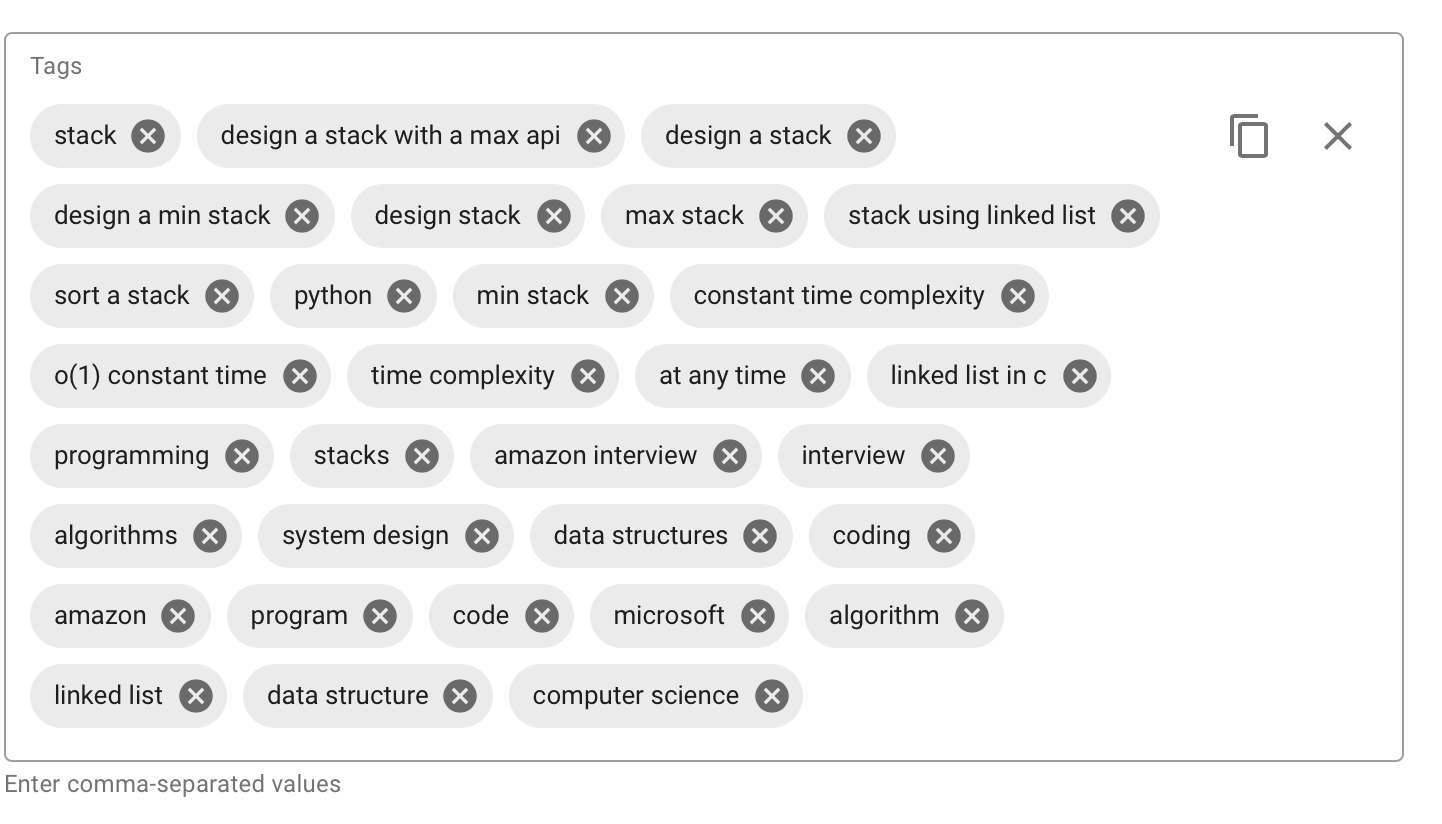Image resolution: width=1442 pixels, height=824 pixels.
Task: Delete the 'amazon interview' tag
Action: click(x=730, y=456)
